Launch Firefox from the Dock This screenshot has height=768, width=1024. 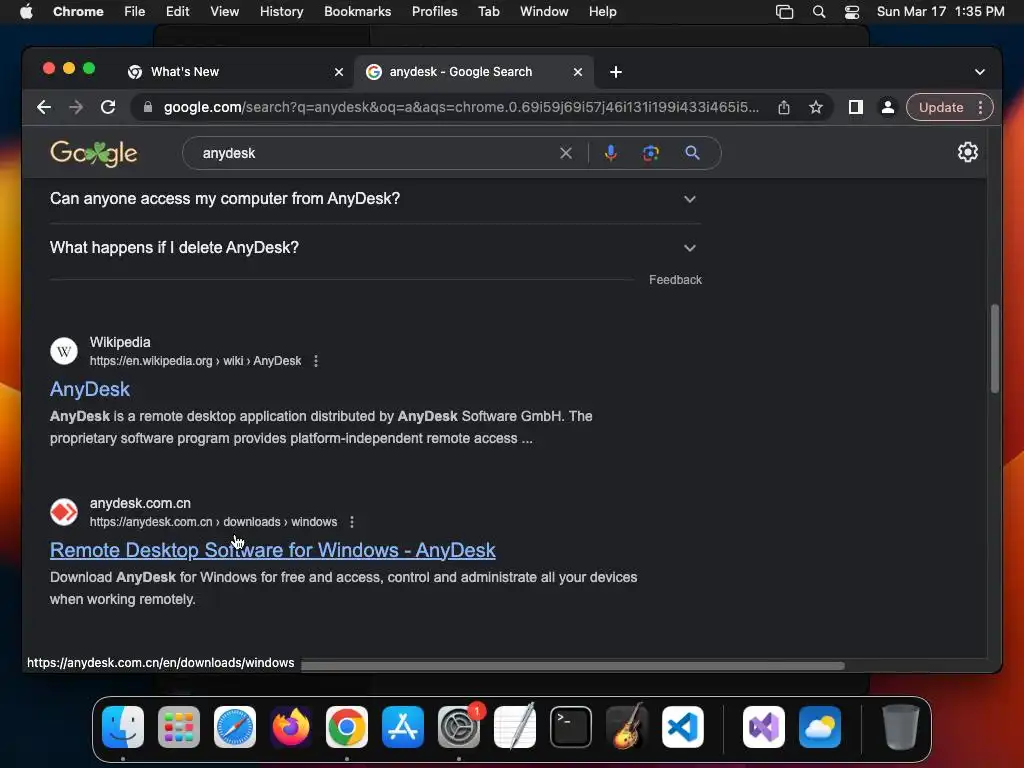click(291, 727)
